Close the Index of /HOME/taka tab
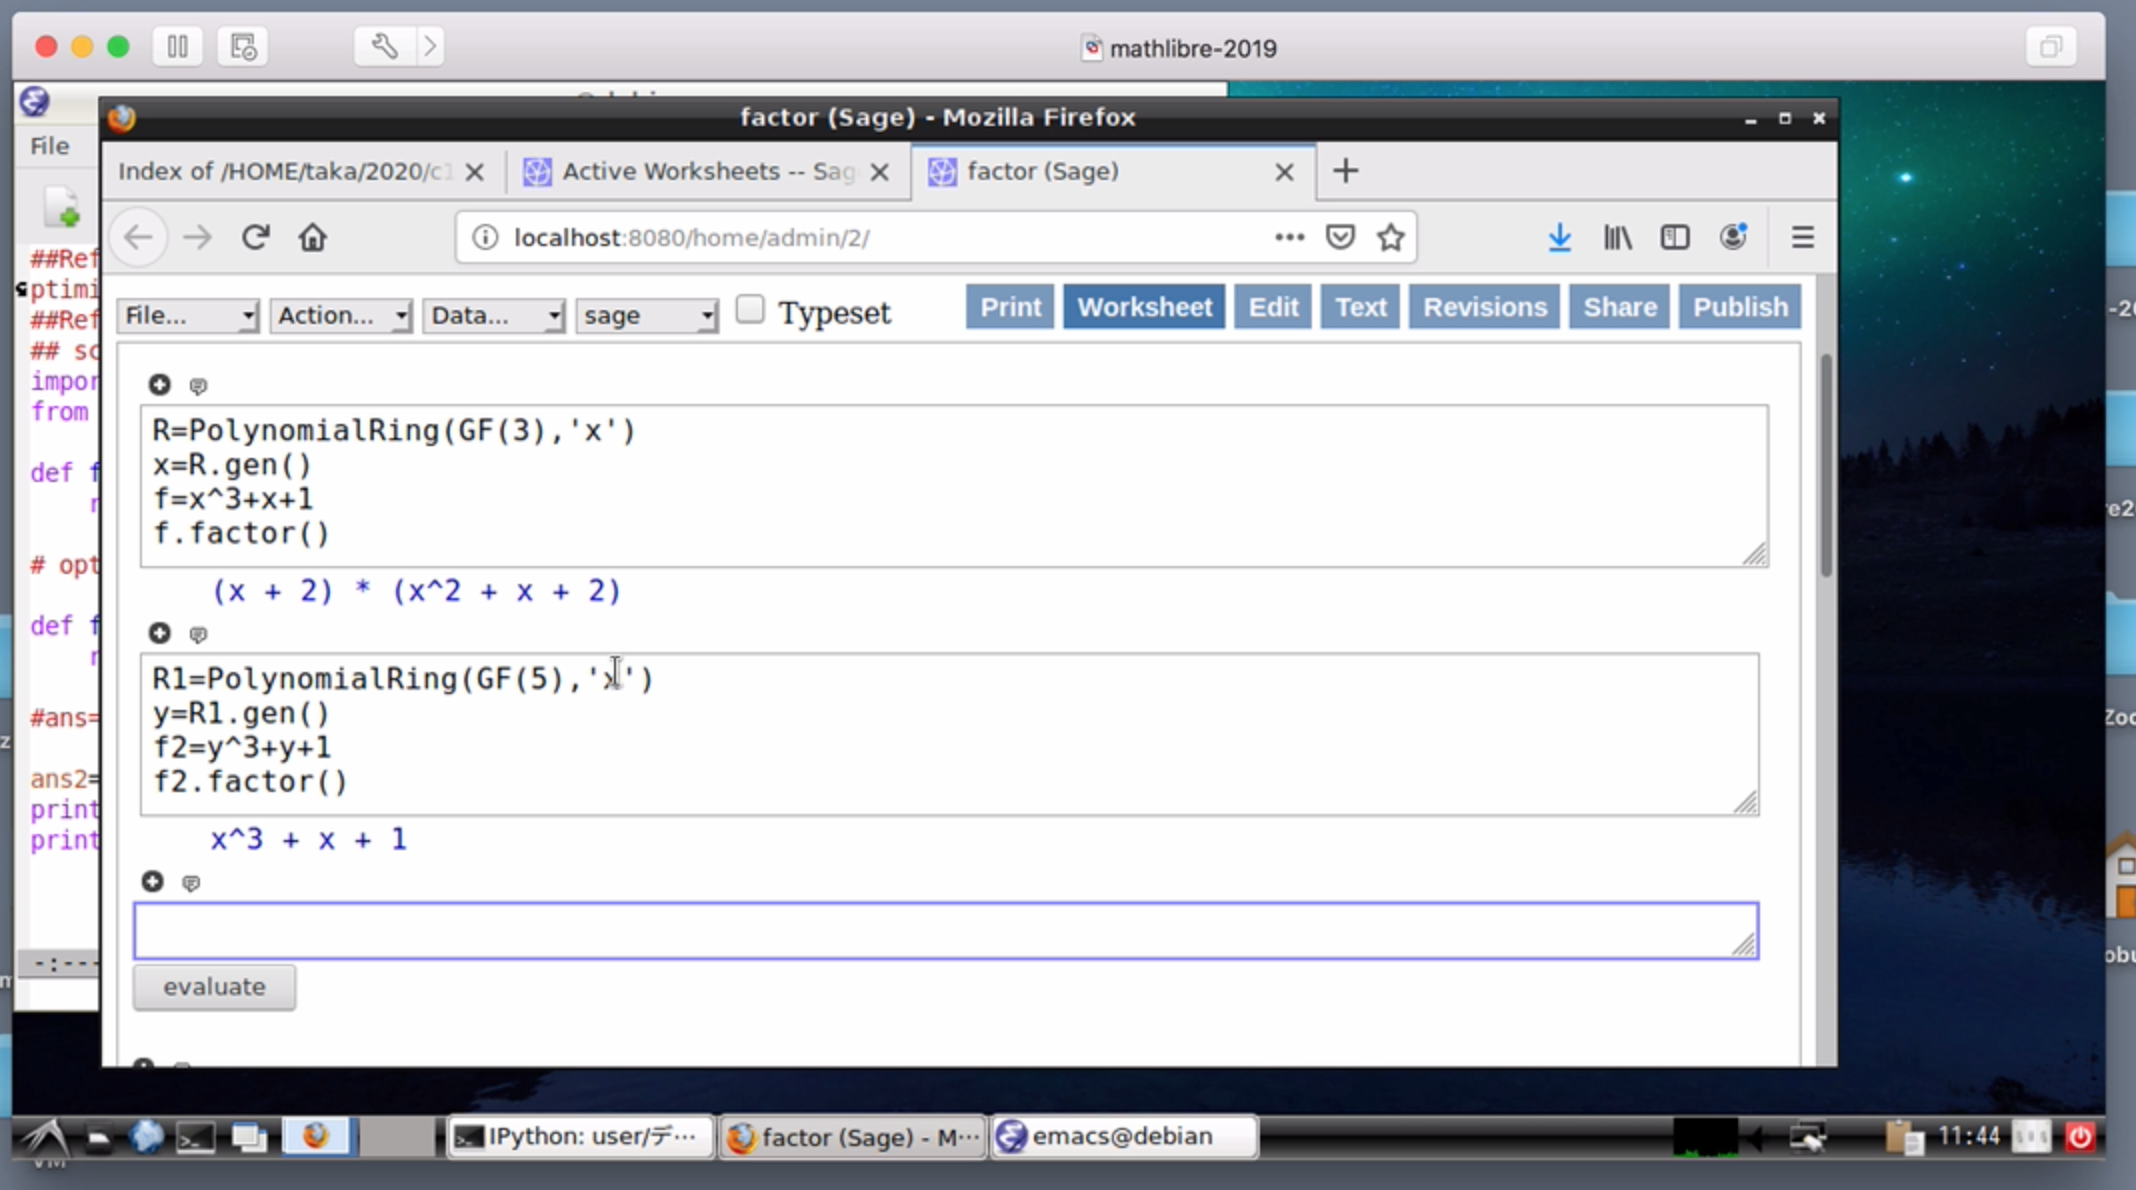This screenshot has width=2136, height=1190. 475,172
